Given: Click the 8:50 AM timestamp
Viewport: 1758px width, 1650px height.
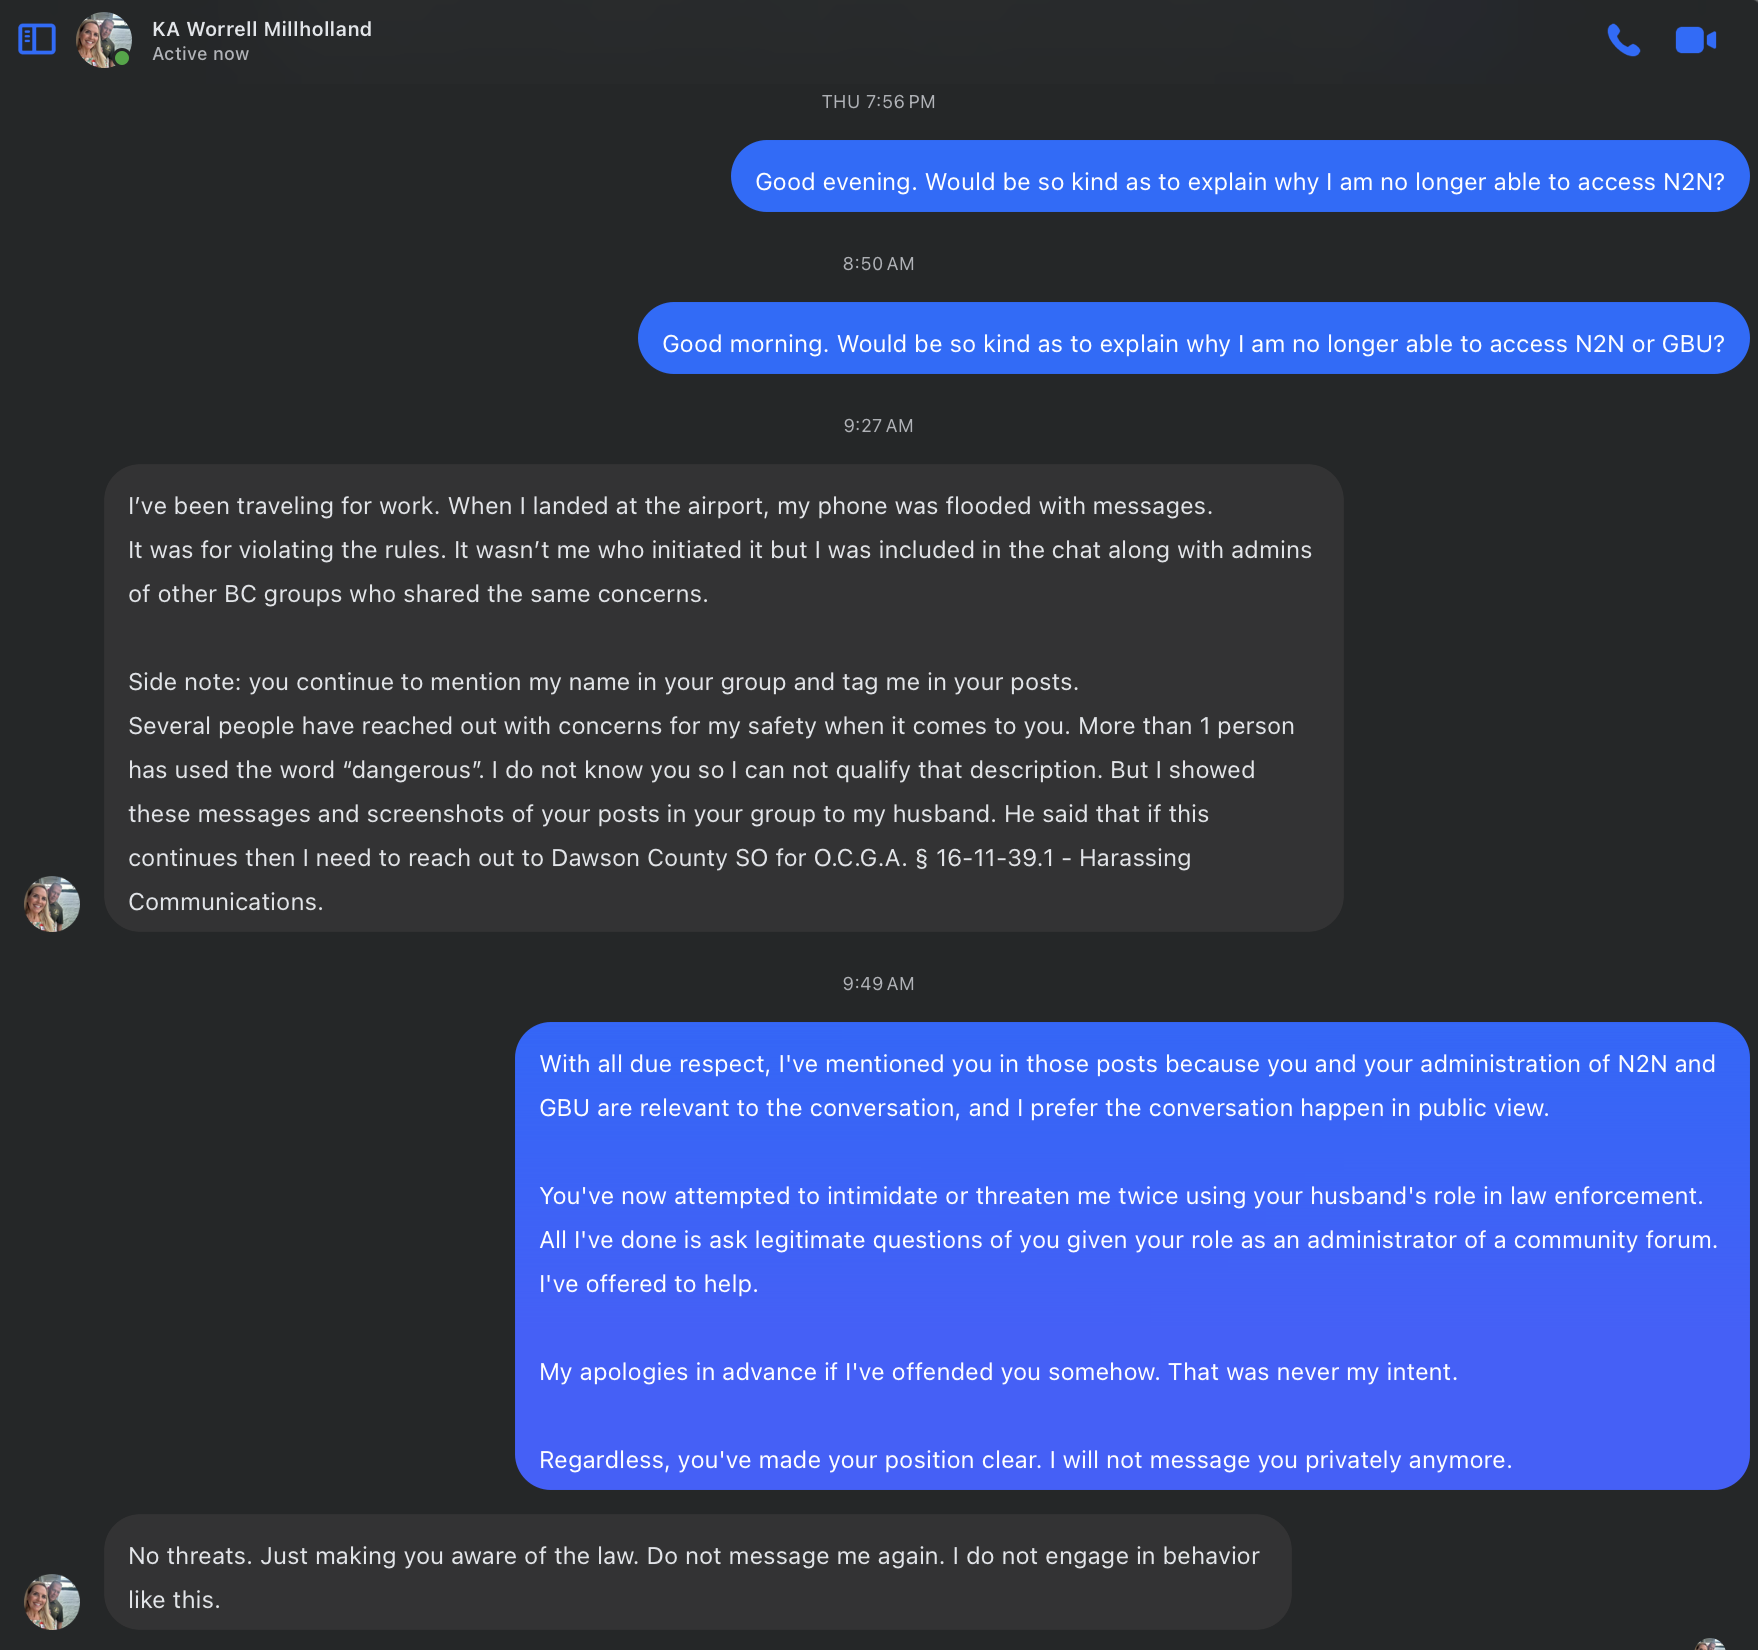Looking at the screenshot, I should [x=879, y=264].
